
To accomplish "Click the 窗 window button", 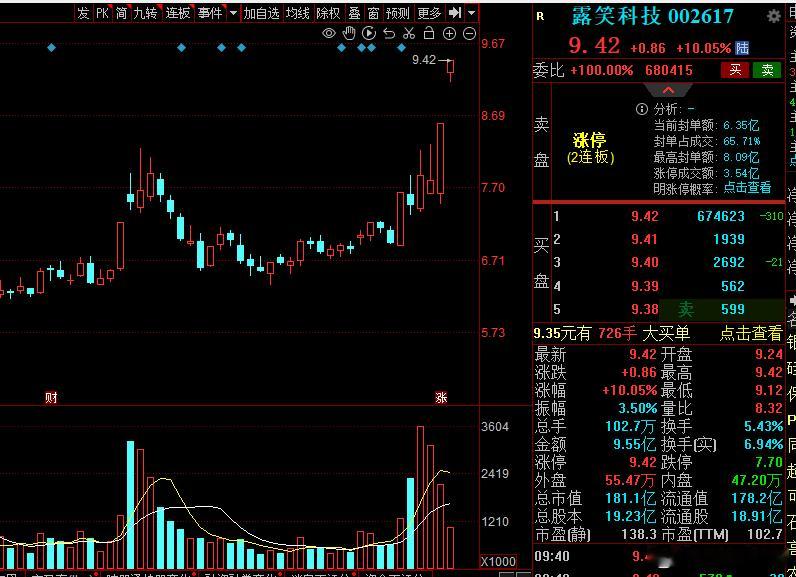I will click(x=373, y=13).
